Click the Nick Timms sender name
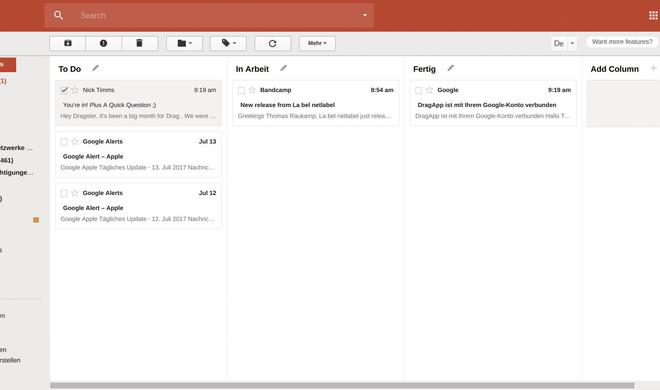 pyautogui.click(x=98, y=90)
